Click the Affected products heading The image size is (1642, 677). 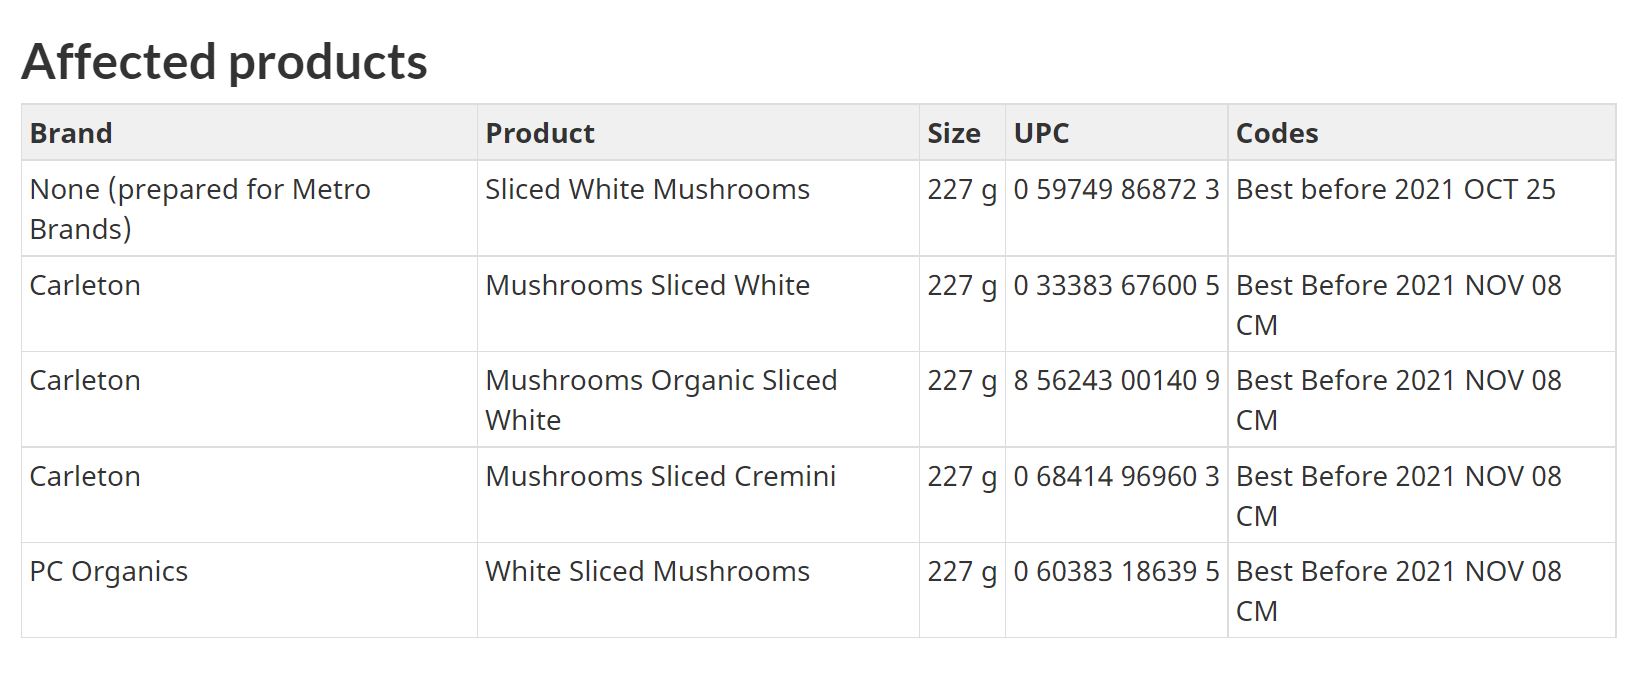click(224, 61)
